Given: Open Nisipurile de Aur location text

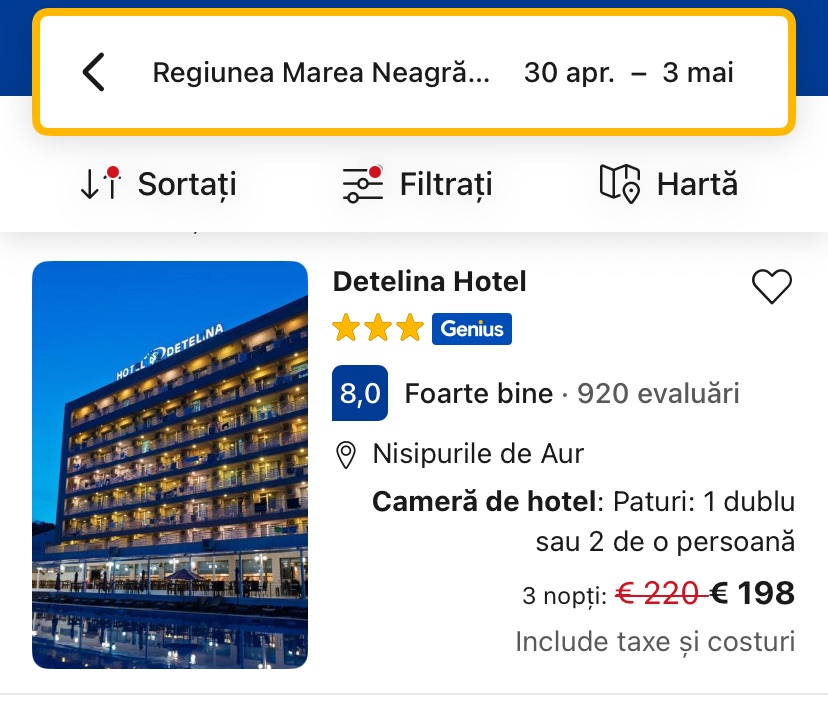Looking at the screenshot, I should click(478, 454).
